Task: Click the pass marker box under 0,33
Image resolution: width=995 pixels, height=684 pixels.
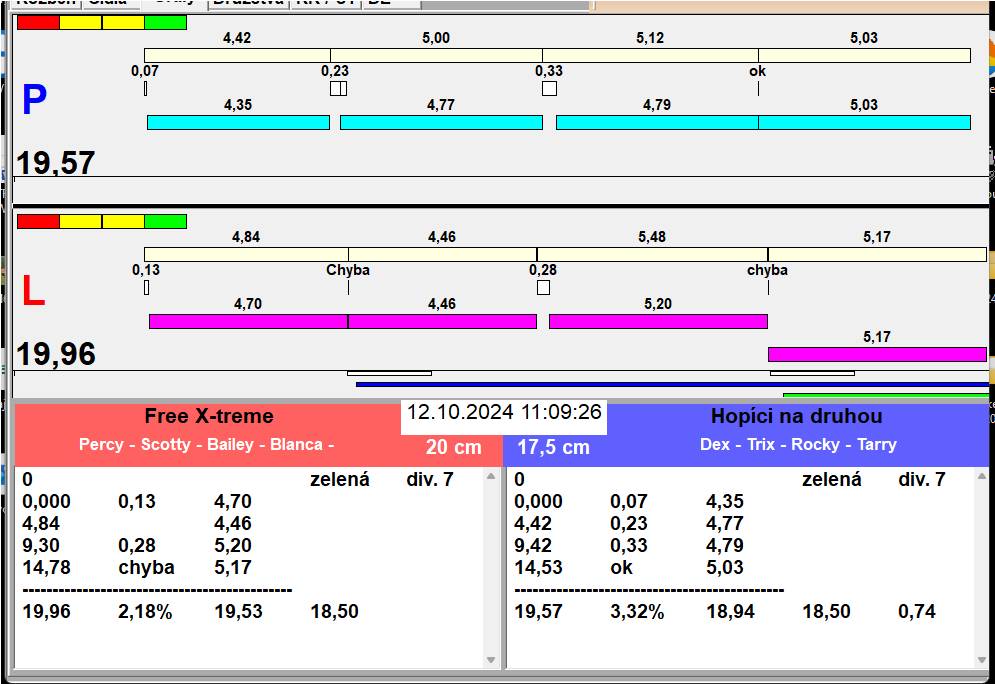Action: [x=549, y=88]
